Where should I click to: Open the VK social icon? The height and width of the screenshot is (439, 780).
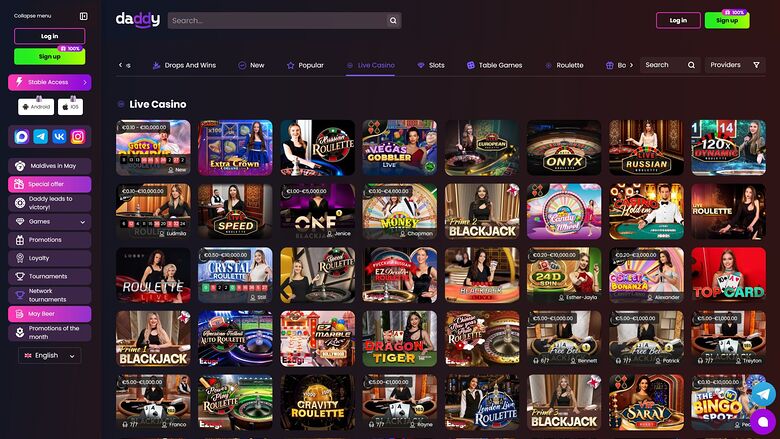pos(59,136)
